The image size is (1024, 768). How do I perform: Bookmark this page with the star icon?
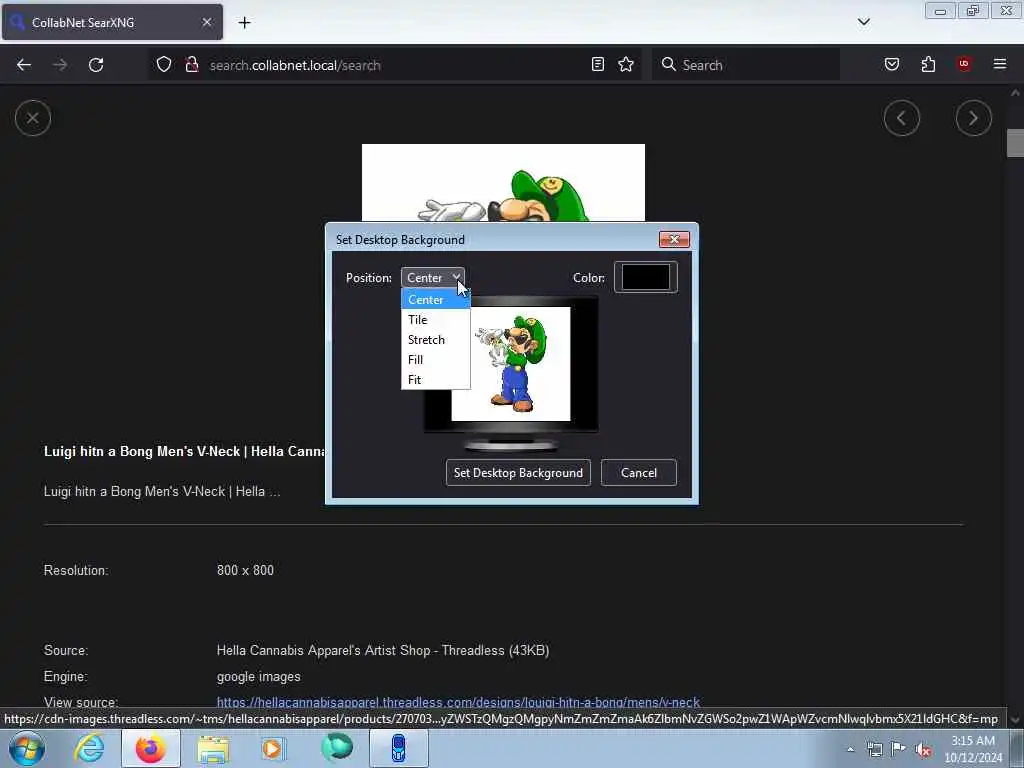coord(626,64)
